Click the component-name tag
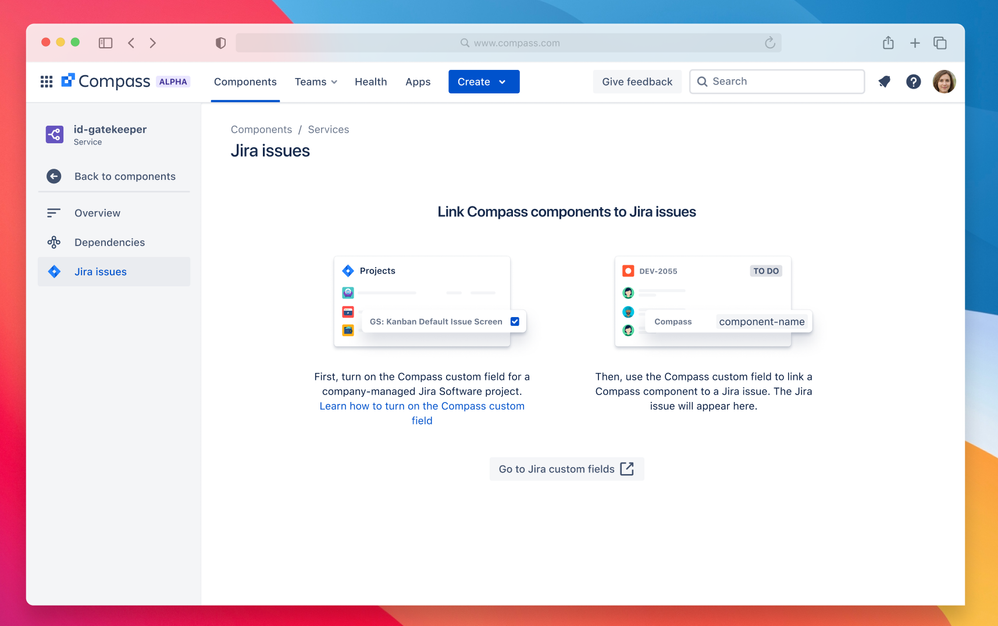998x626 pixels. (762, 322)
